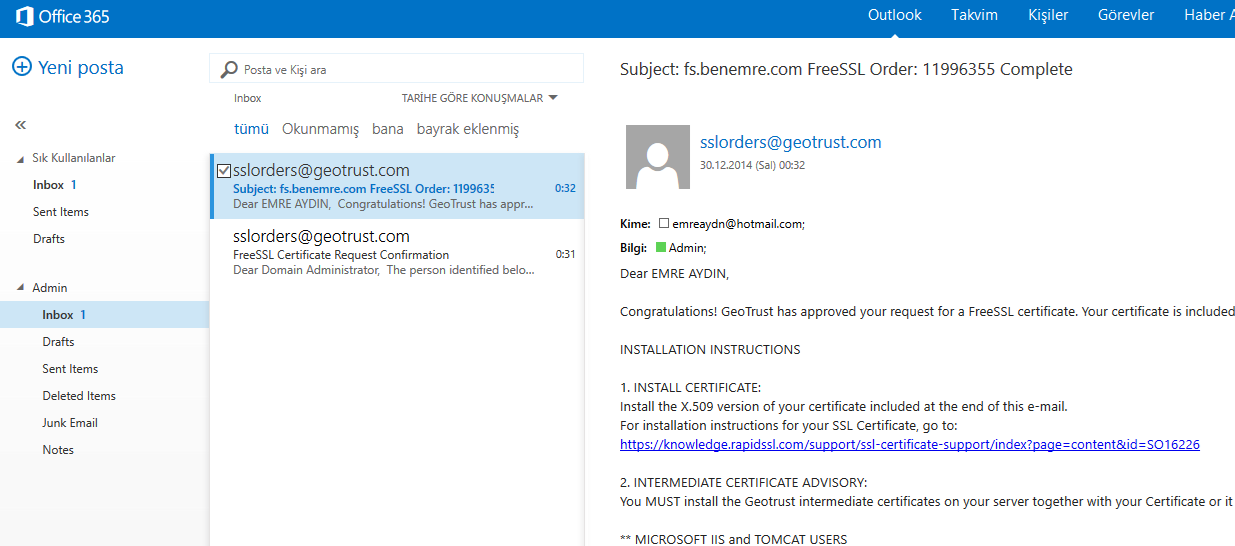Show all mail with the tümü filter
This screenshot has width=1235, height=546.
click(x=252, y=129)
